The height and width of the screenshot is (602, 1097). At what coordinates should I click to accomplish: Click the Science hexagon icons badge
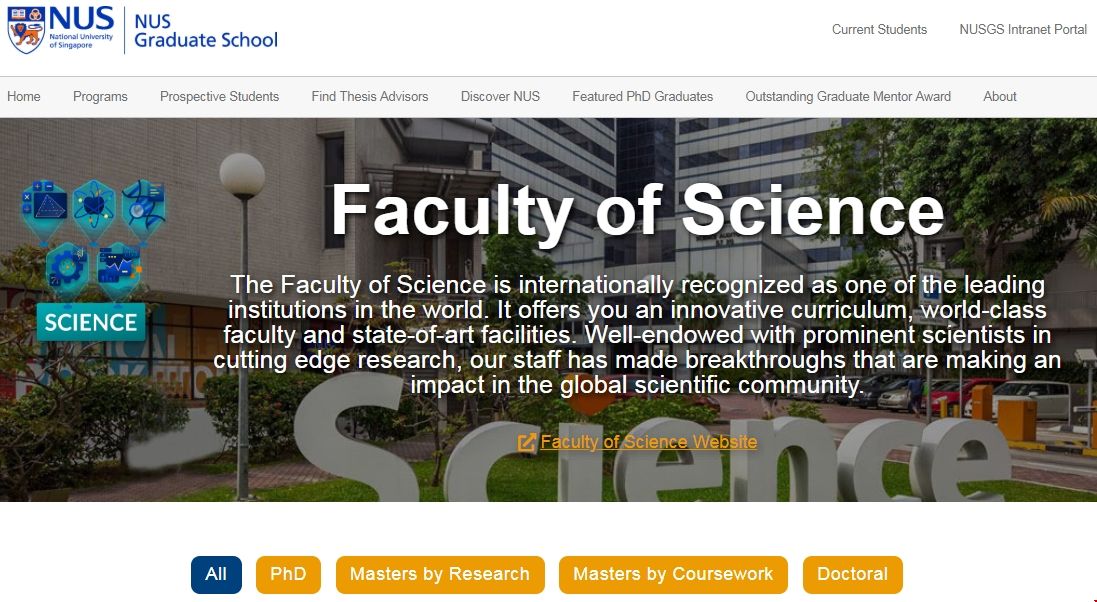coord(92,259)
